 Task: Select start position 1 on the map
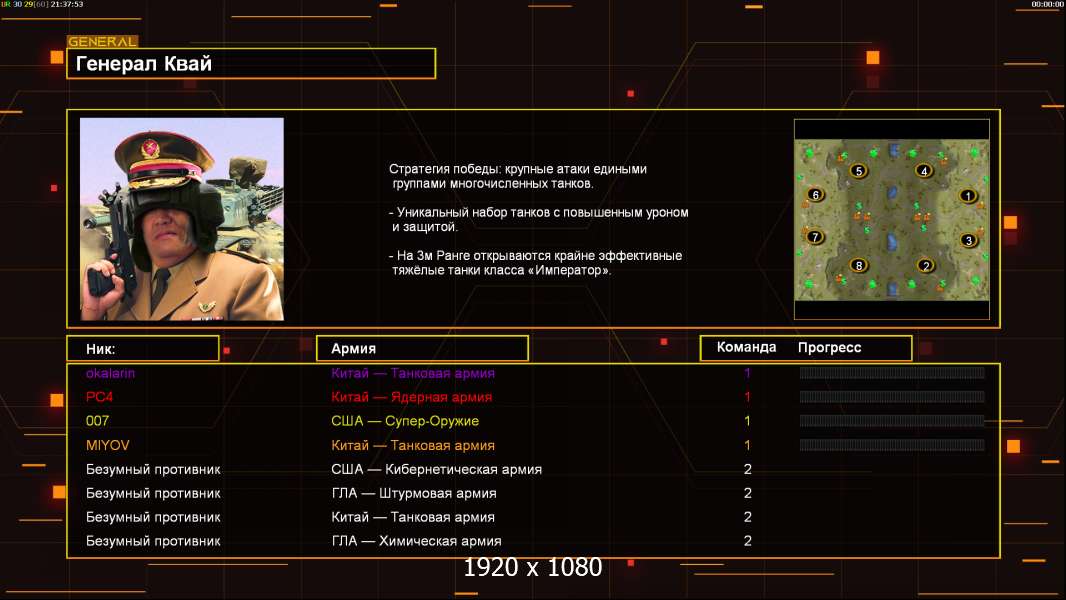click(967, 196)
